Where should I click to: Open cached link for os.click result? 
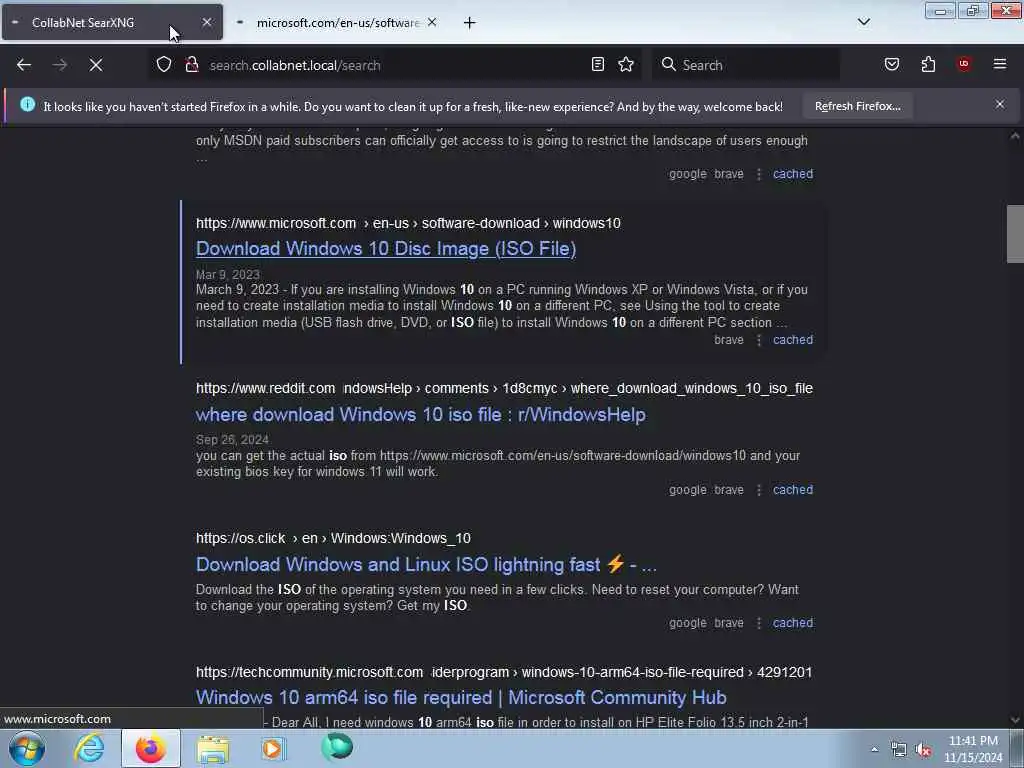pos(793,623)
